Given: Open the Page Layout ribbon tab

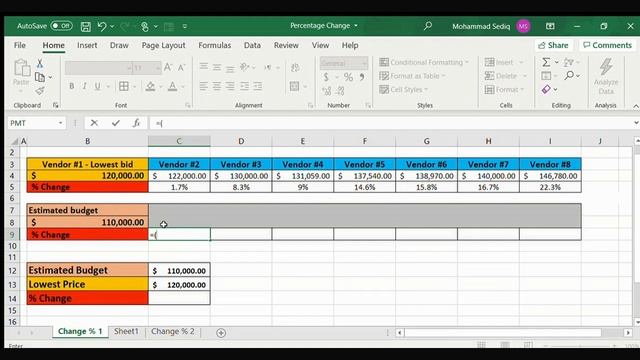Looking at the screenshot, I should (x=163, y=45).
